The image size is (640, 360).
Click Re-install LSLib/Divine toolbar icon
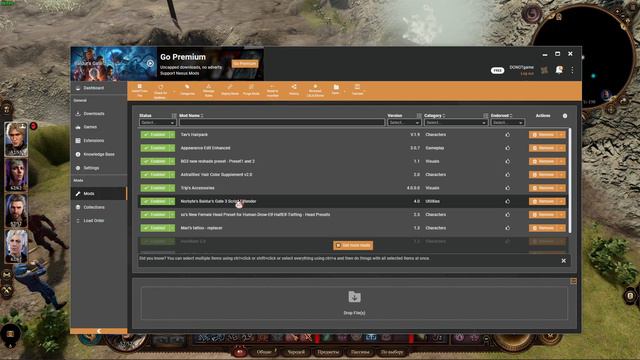pyautogui.click(x=315, y=90)
